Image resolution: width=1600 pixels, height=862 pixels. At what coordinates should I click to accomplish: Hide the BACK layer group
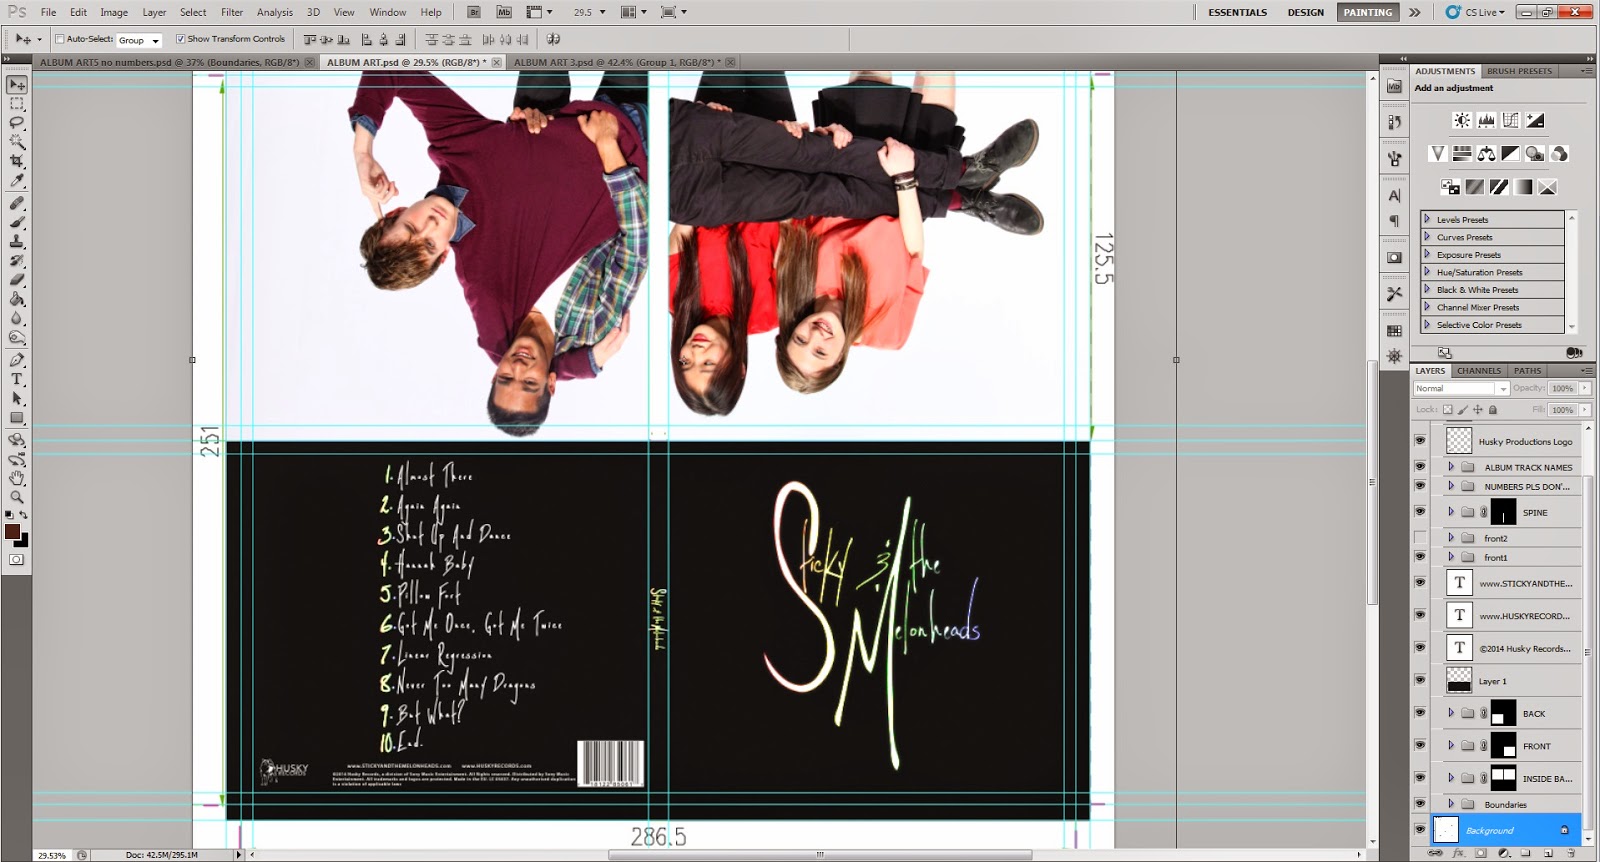[1420, 713]
